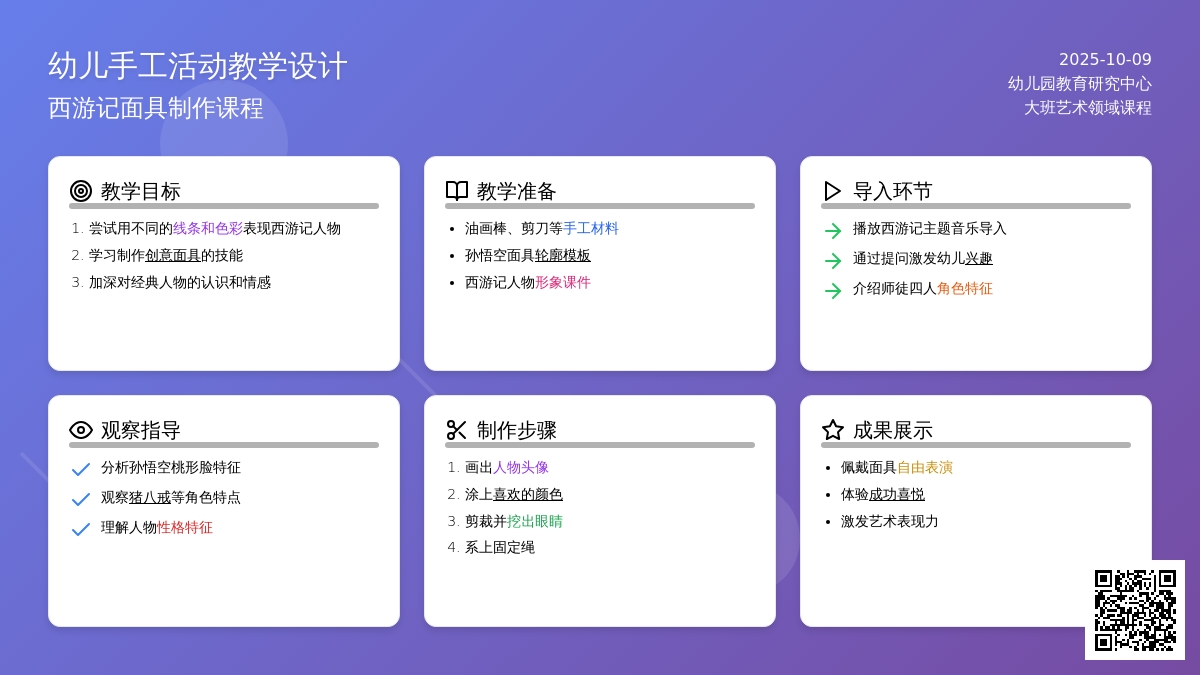
Task: Click the scissors icon beside 制作步骤
Action: [457, 430]
